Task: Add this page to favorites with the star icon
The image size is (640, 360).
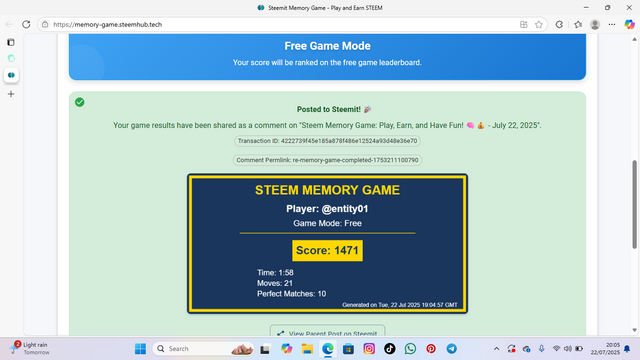Action: pyautogui.click(x=539, y=24)
